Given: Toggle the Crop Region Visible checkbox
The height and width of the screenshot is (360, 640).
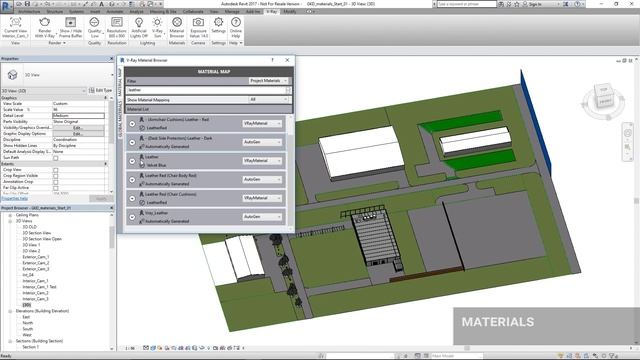Looking at the screenshot, I should pos(56,176).
